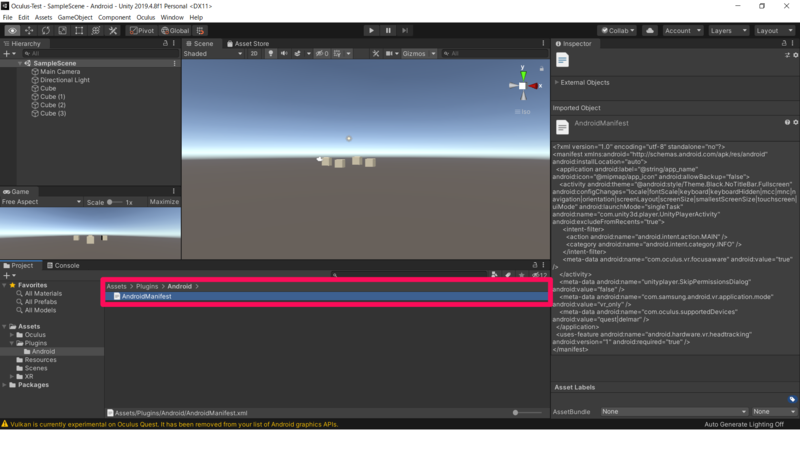Expand the Packages folder
This screenshot has width=800, height=472.
point(5,385)
